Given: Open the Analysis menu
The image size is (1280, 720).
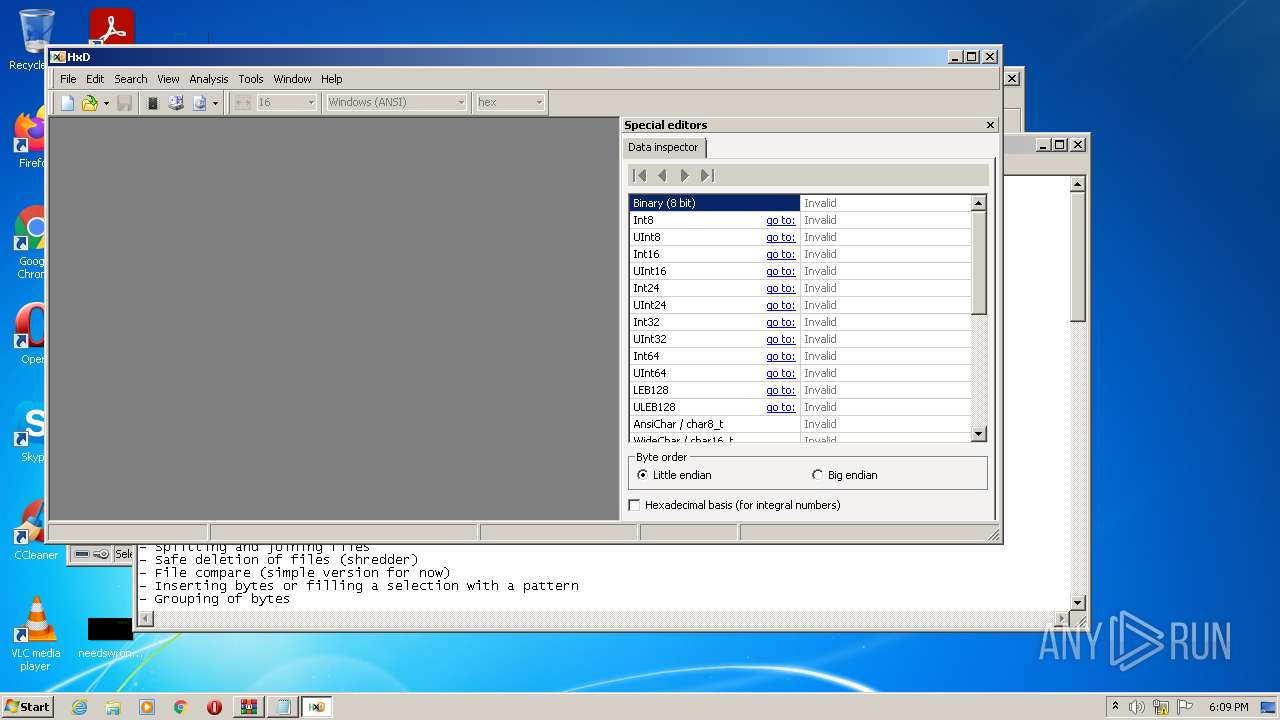Looking at the screenshot, I should (208, 79).
